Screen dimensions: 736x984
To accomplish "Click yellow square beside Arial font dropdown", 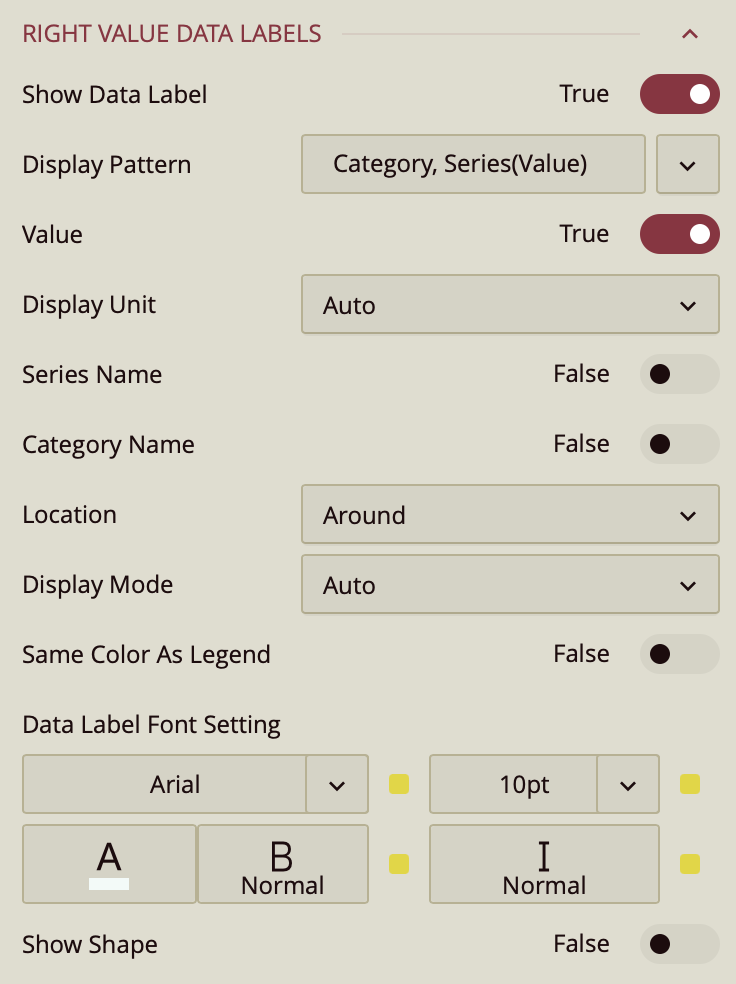I will [399, 784].
